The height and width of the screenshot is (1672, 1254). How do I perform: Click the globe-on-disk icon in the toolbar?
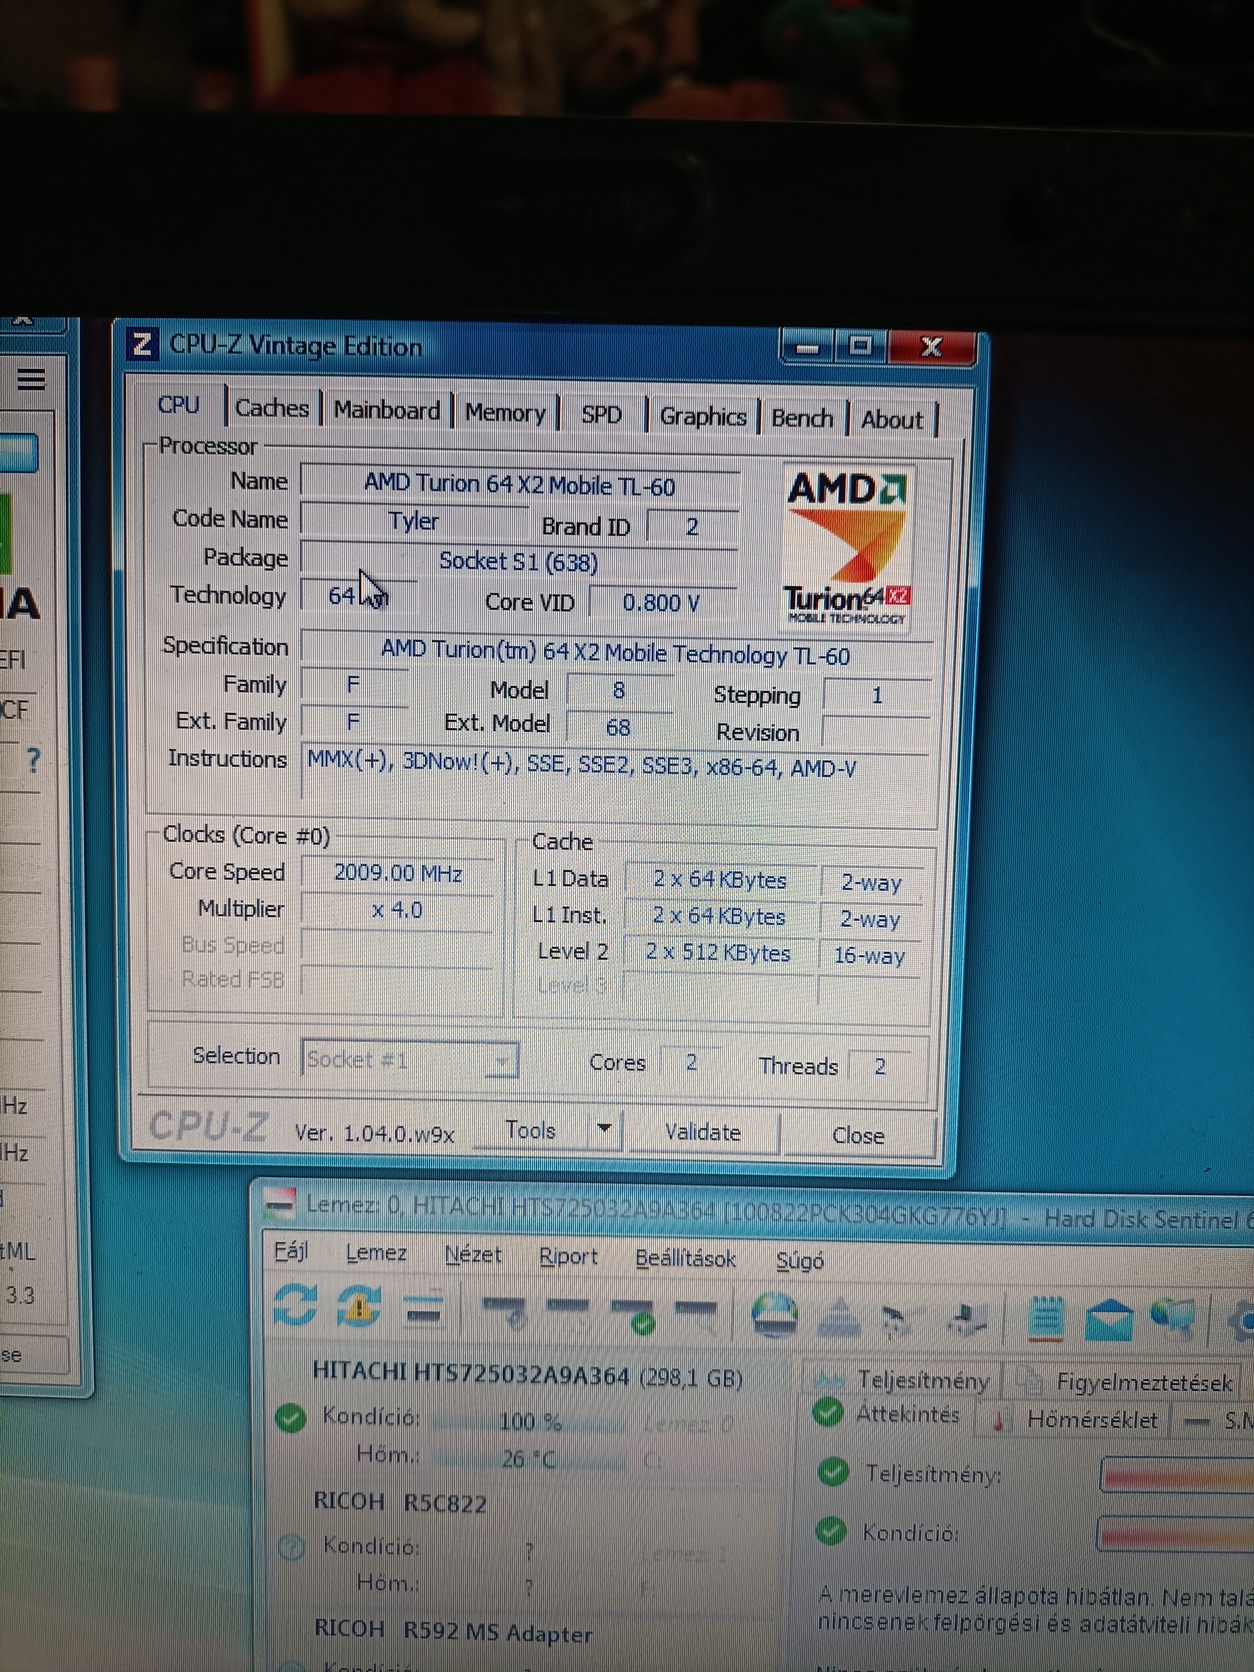click(773, 1315)
